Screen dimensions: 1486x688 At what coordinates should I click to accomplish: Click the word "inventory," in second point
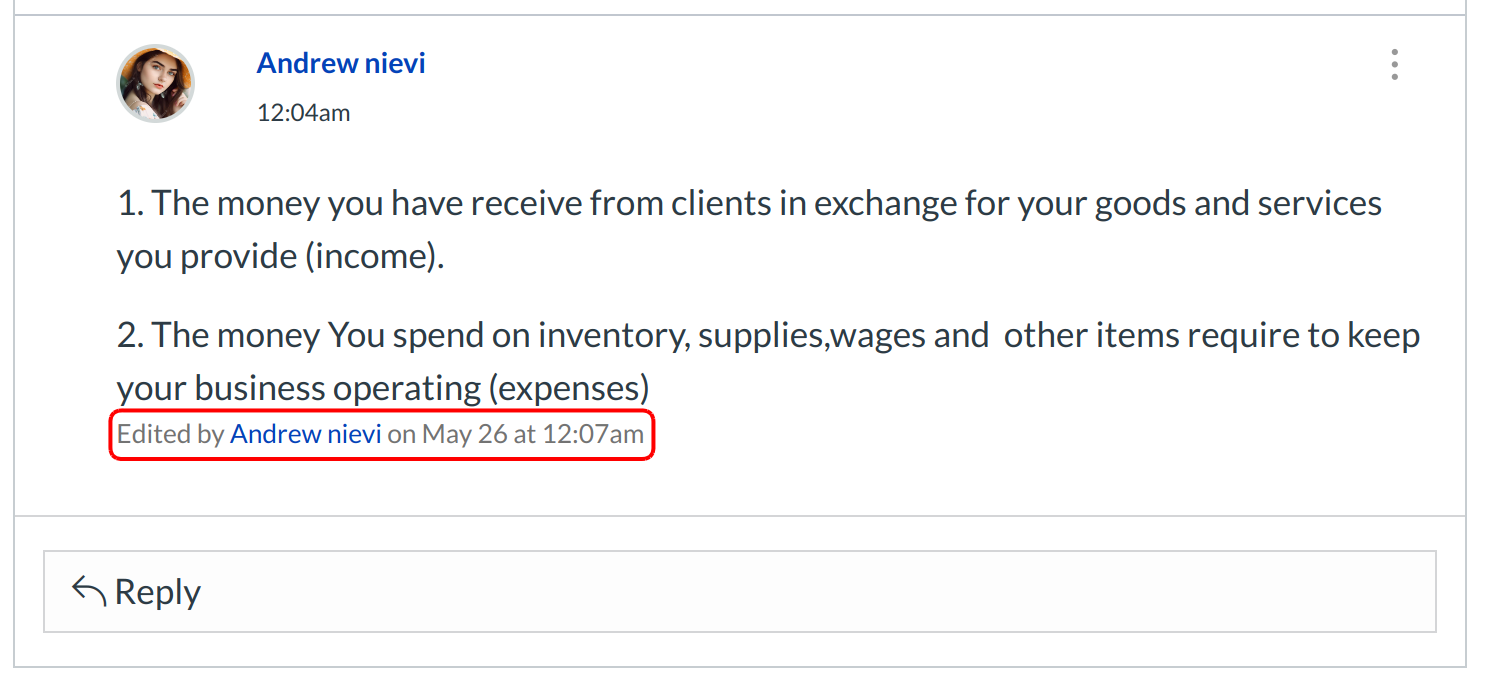tap(614, 335)
